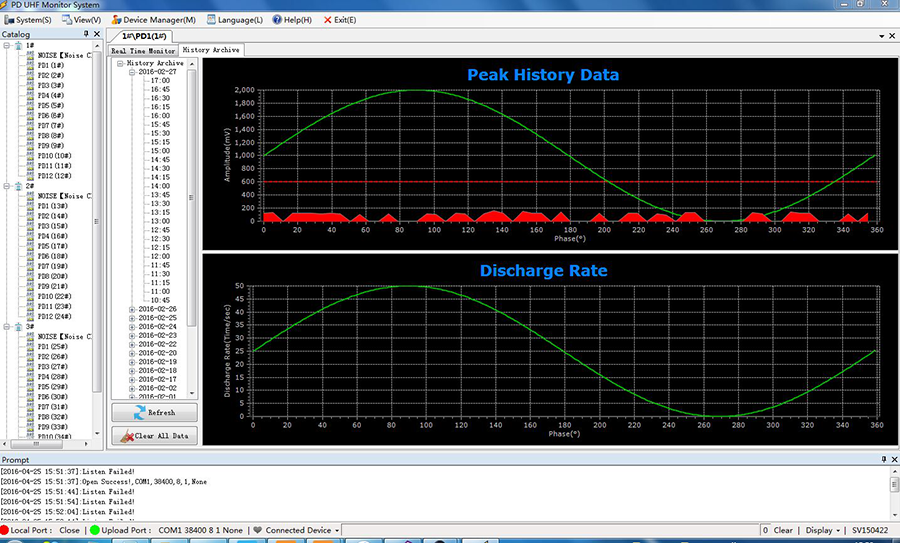Click the Connected Device heart icon
The image size is (900, 543).
(257, 530)
